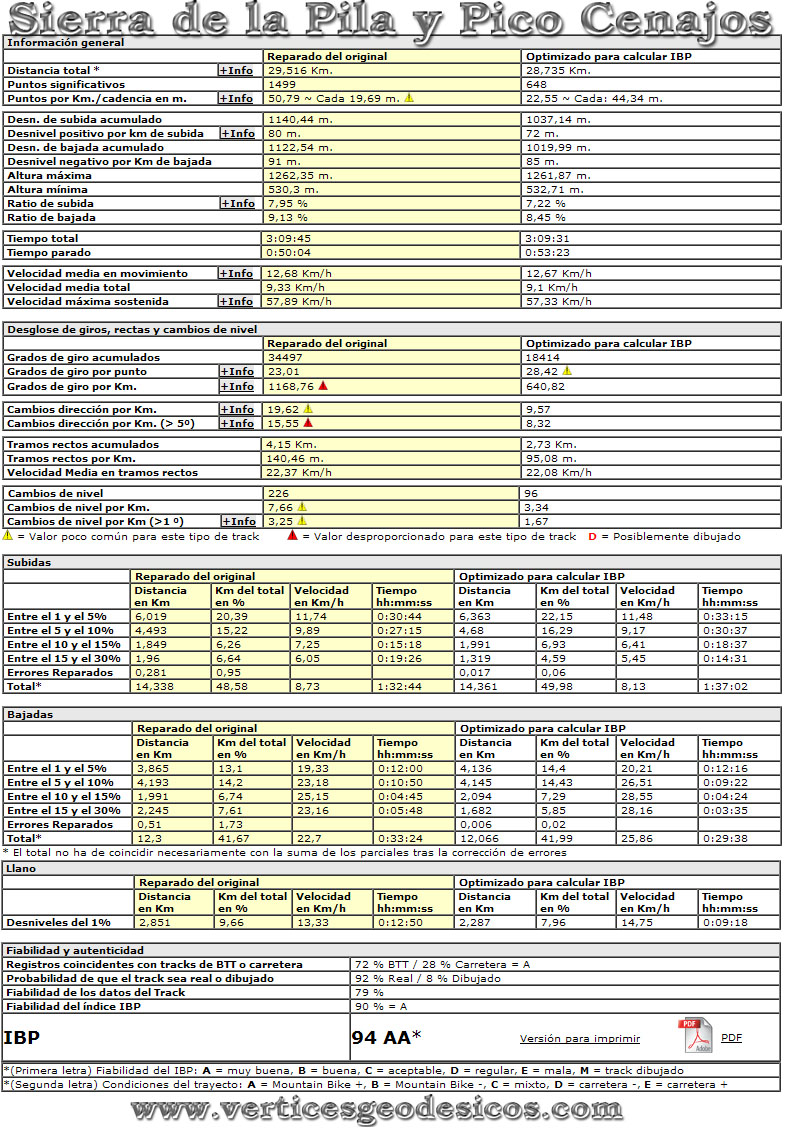Image resolution: width=785 pixels, height=1133 pixels.
Task: Open +Info for Velocidad máxima sostenida
Action: [x=237, y=302]
